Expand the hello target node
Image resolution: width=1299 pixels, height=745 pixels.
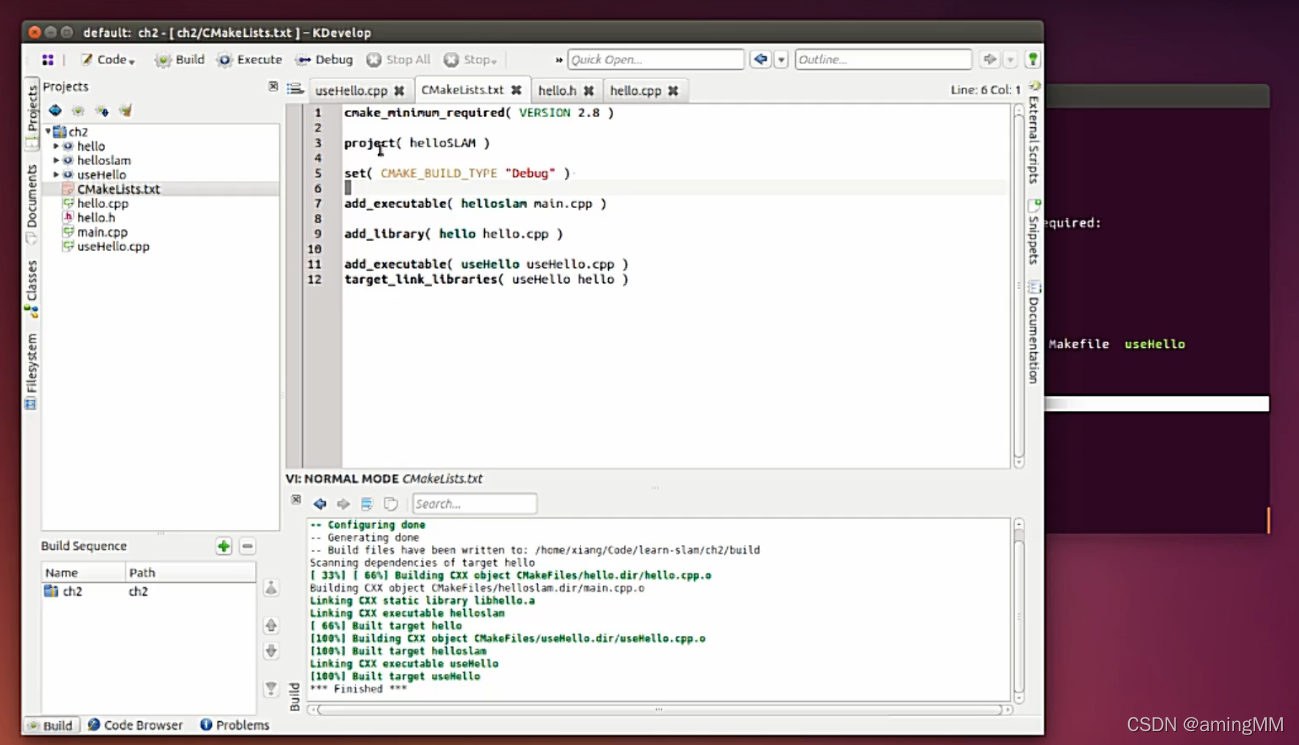coord(56,146)
